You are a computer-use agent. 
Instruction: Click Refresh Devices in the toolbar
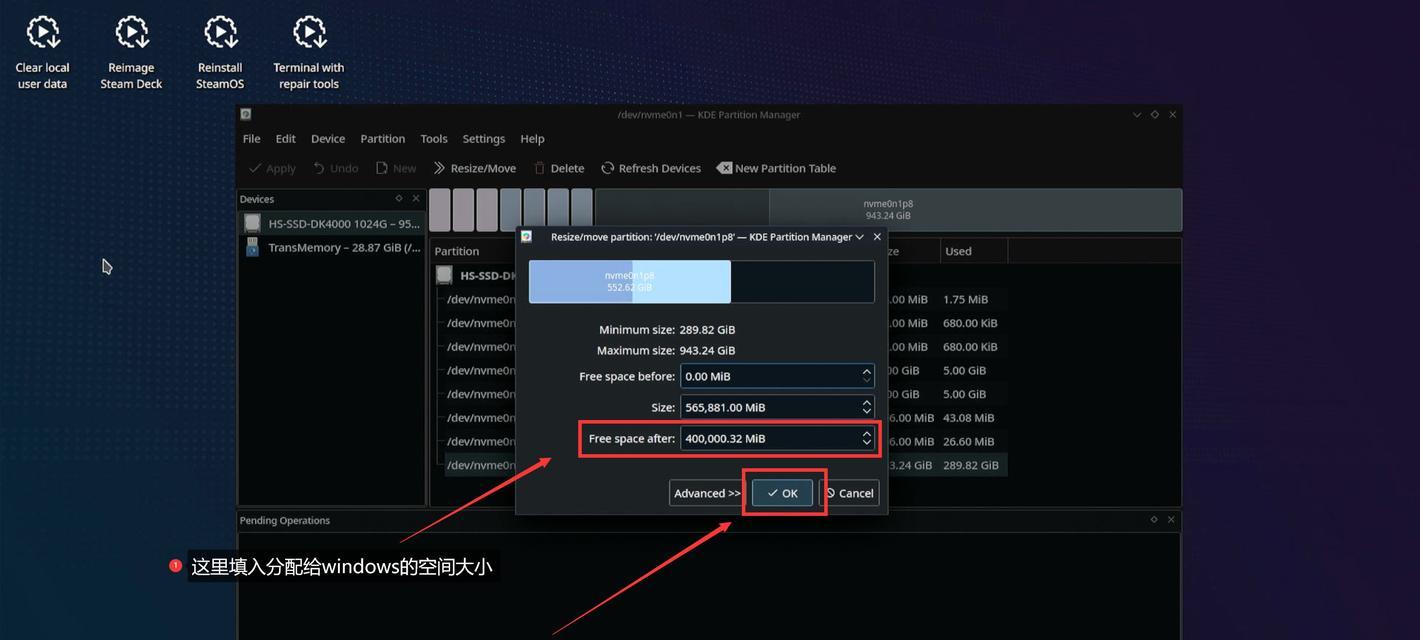651,168
